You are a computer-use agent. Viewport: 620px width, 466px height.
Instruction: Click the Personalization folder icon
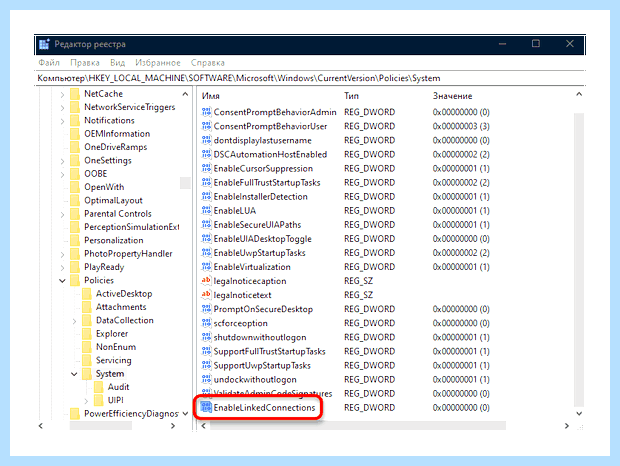pos(75,240)
